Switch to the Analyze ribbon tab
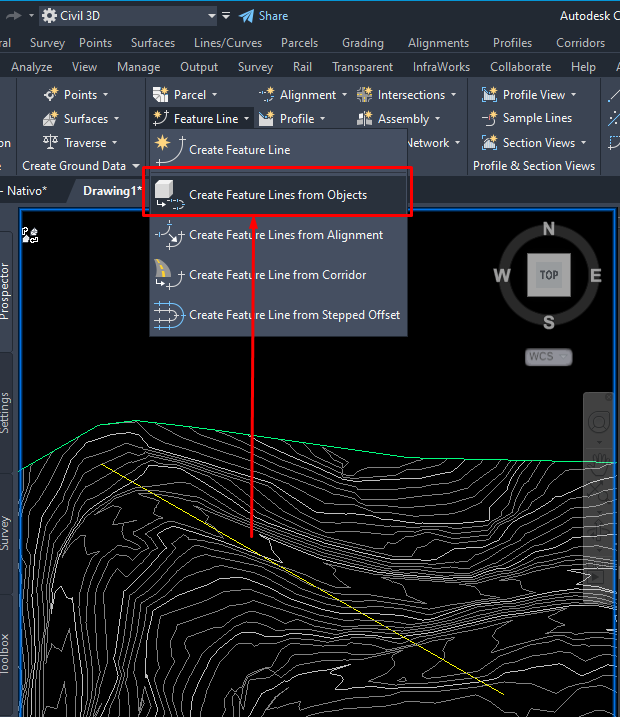 (x=32, y=67)
